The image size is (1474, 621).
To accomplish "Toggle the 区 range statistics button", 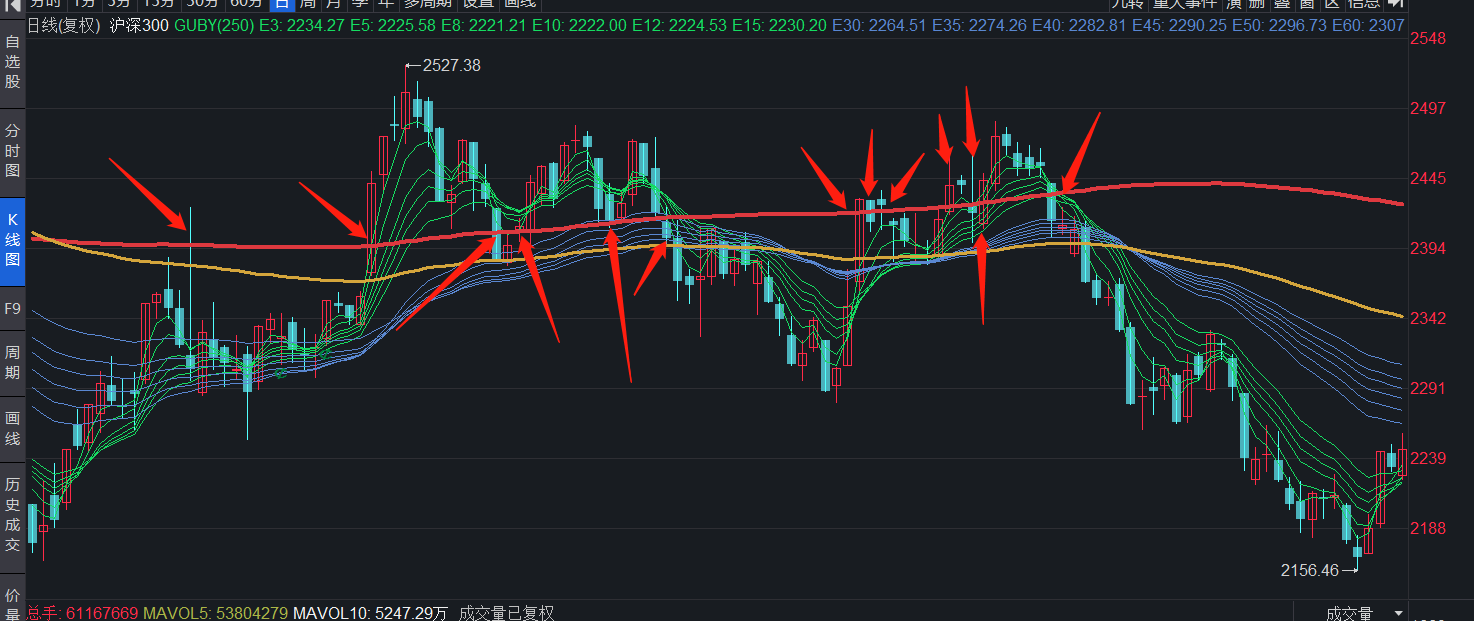I will tap(1332, 4).
